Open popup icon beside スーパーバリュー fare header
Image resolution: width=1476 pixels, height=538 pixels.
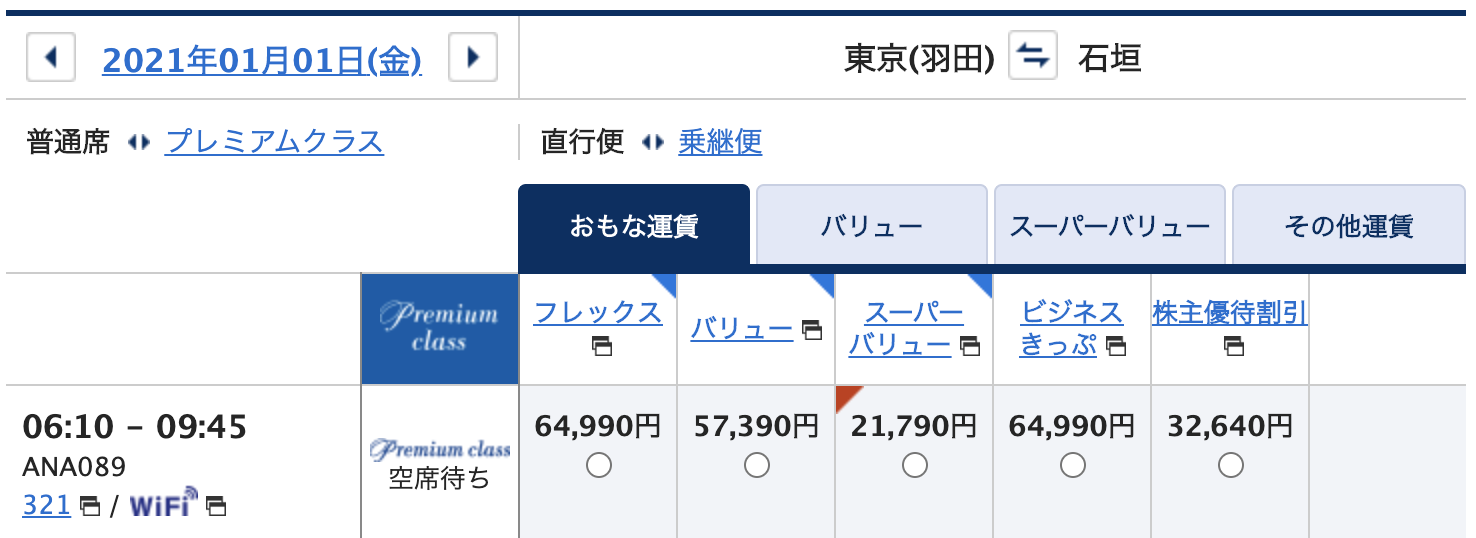(x=969, y=347)
